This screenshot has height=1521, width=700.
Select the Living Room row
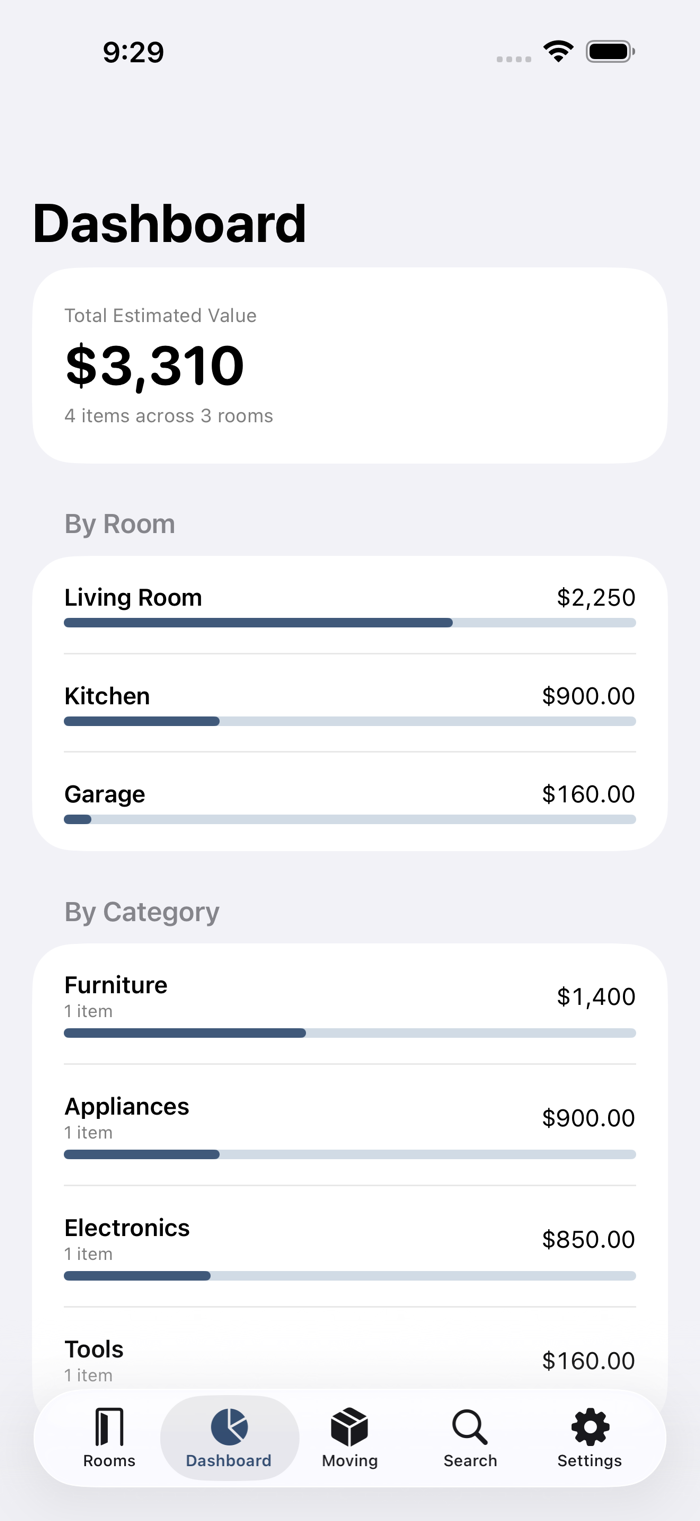(350, 605)
